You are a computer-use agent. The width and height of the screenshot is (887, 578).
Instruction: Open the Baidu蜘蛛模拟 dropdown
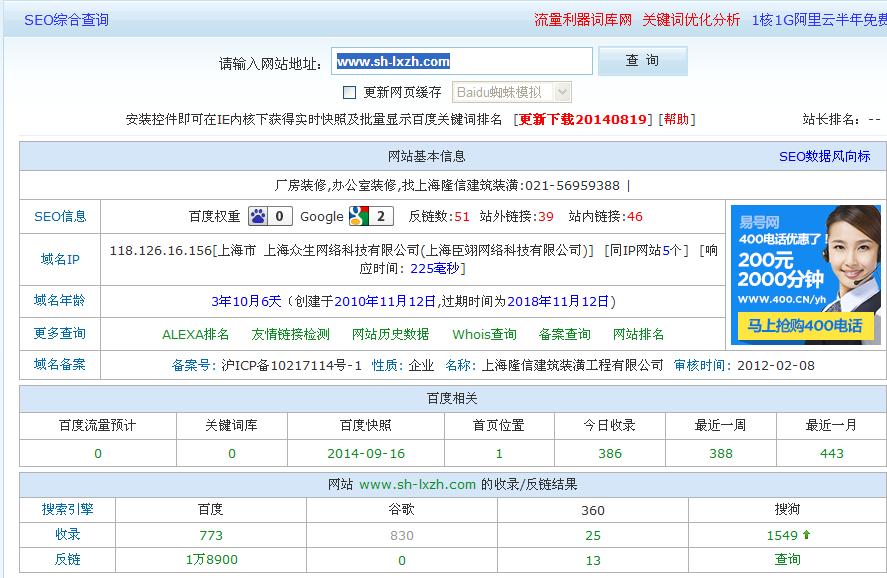pos(512,92)
